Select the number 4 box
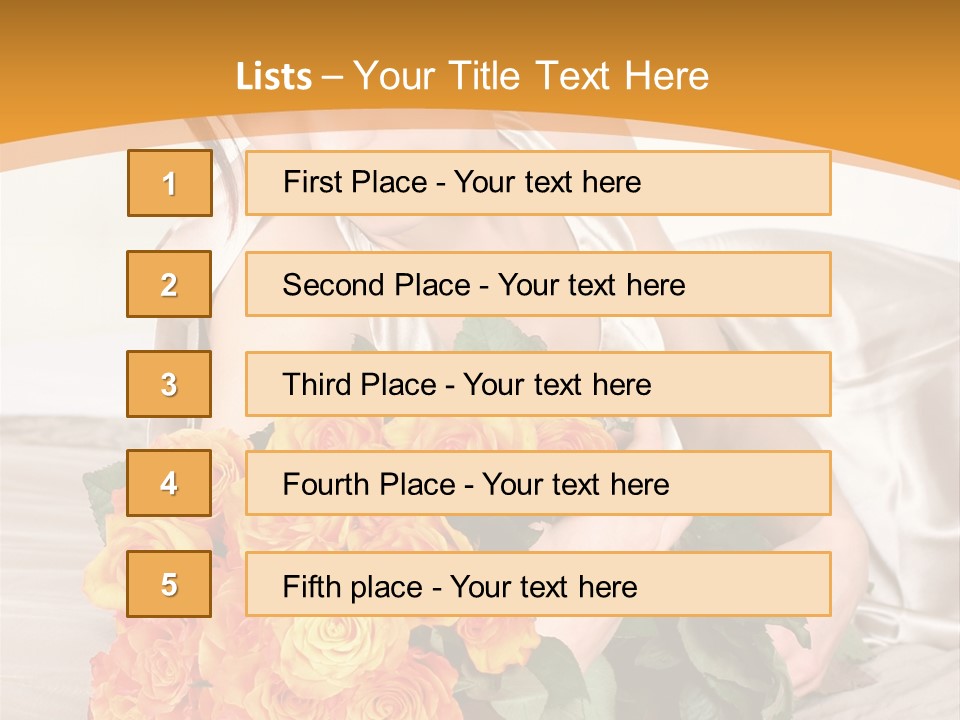This screenshot has height=720, width=960. (169, 483)
